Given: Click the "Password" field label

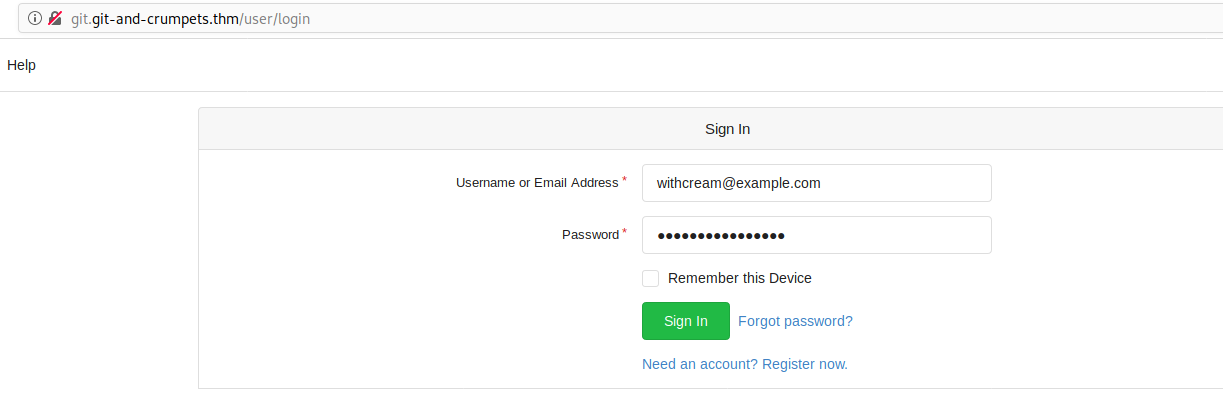Looking at the screenshot, I should 590,235.
